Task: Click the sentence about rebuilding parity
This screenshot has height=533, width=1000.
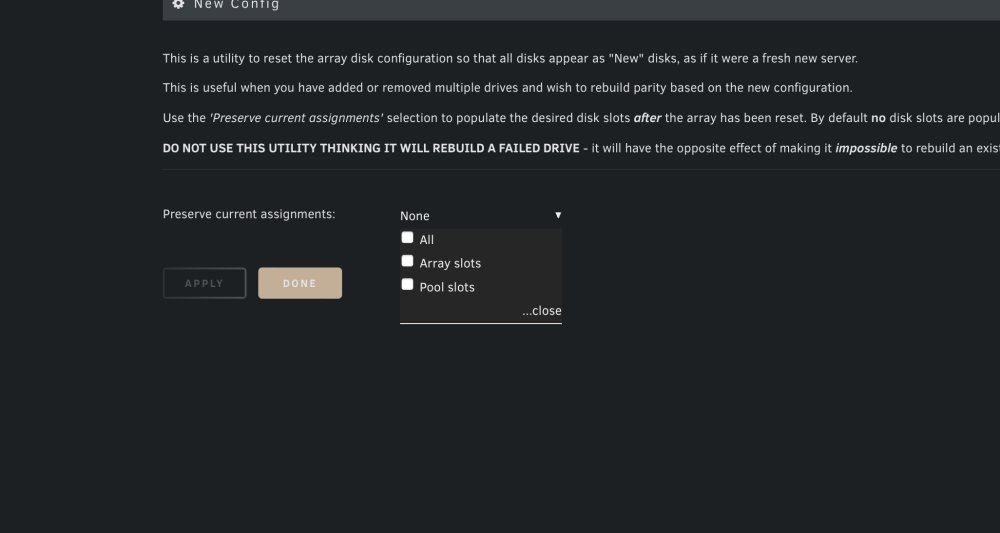Action: [508, 88]
